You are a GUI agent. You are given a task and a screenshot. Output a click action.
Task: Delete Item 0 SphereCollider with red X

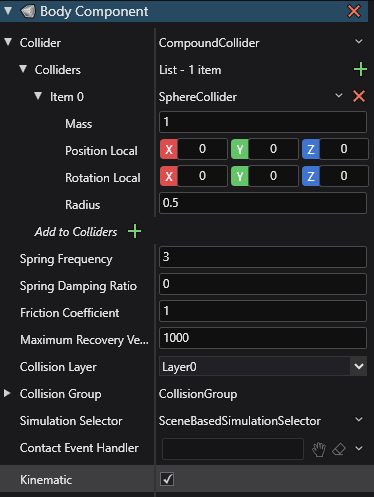point(359,96)
